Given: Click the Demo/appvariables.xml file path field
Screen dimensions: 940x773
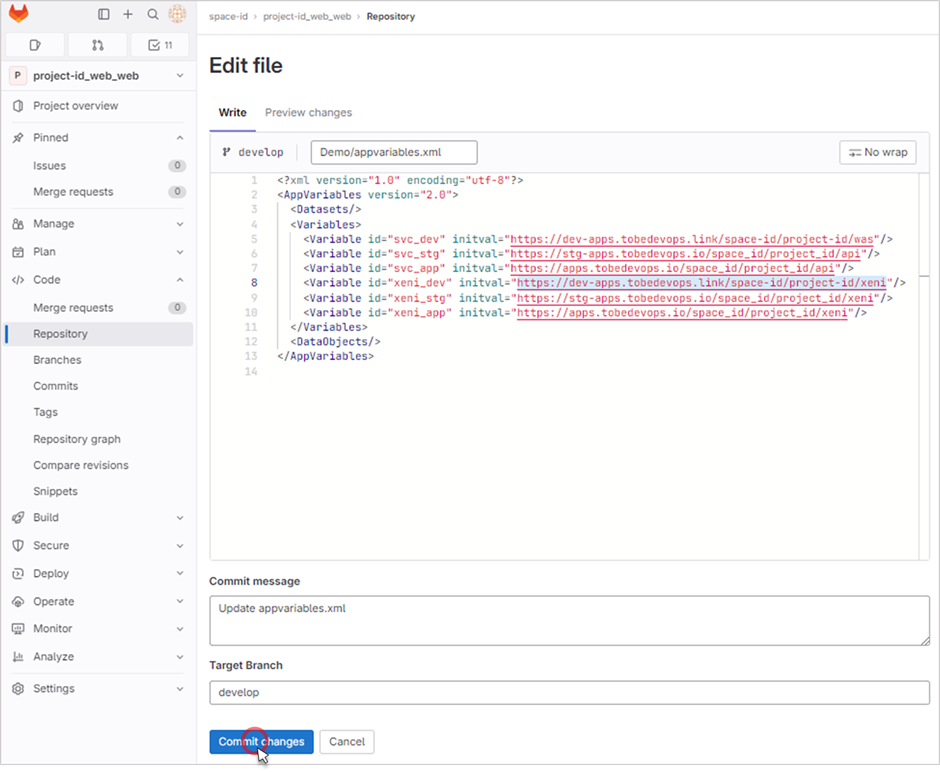Looking at the screenshot, I should pyautogui.click(x=394, y=152).
